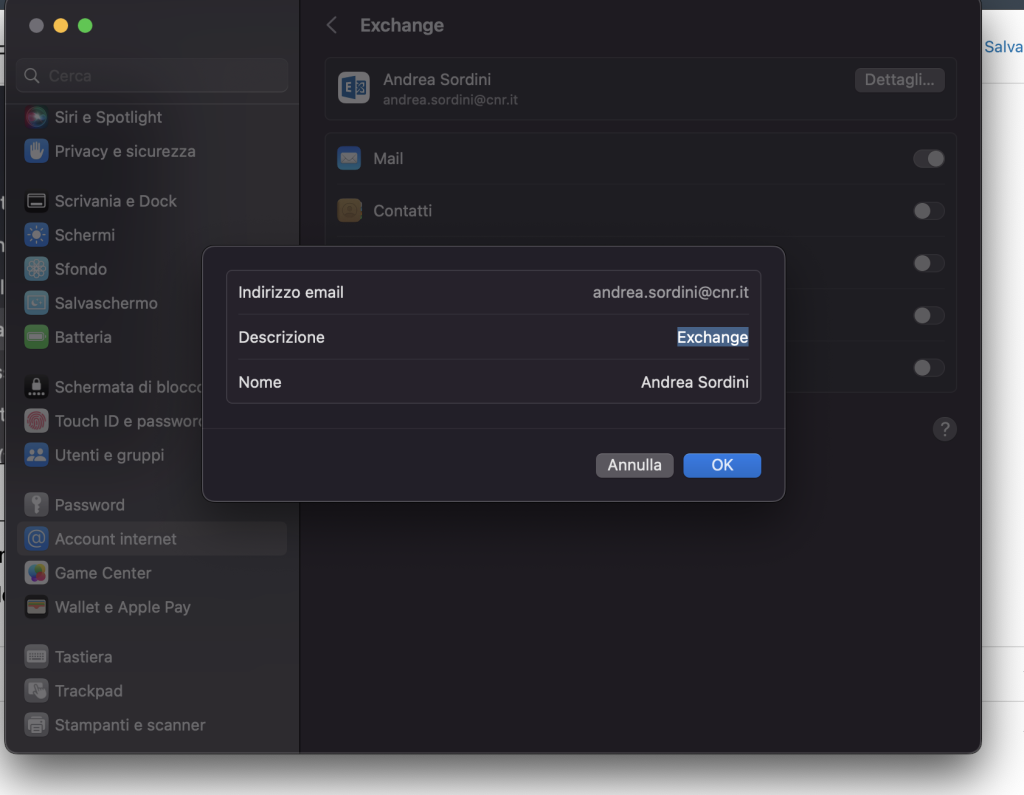Click the Nome label in dialog
The height and width of the screenshot is (795, 1024).
260,382
